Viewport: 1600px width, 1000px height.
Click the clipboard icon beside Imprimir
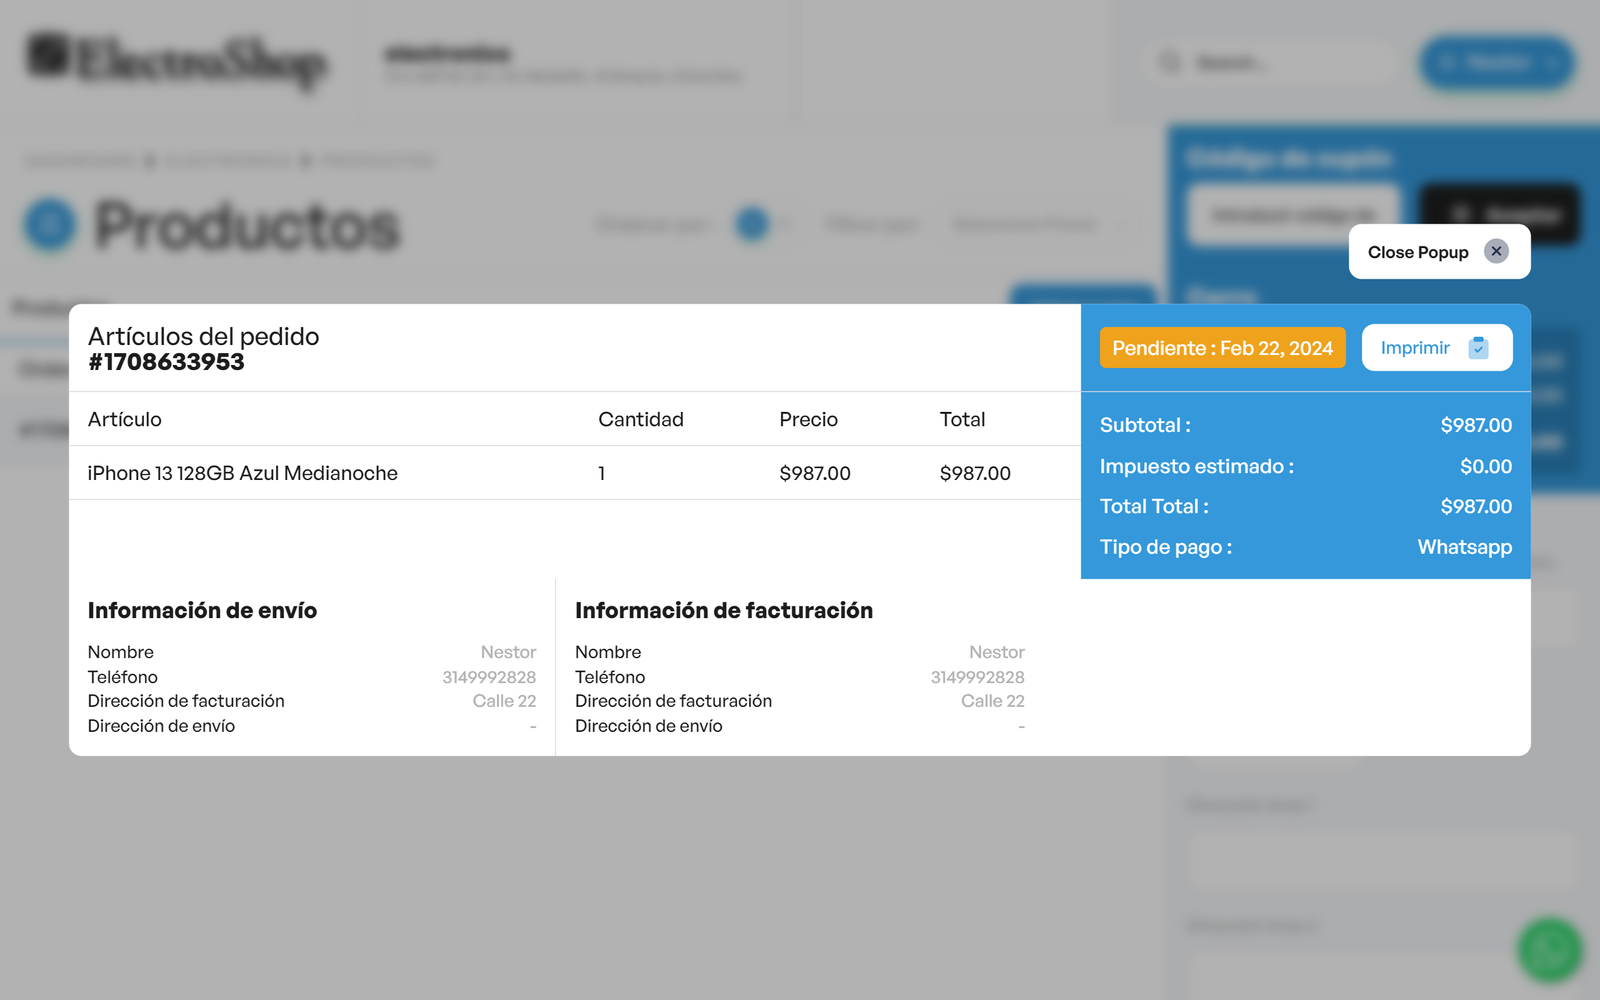coord(1478,348)
